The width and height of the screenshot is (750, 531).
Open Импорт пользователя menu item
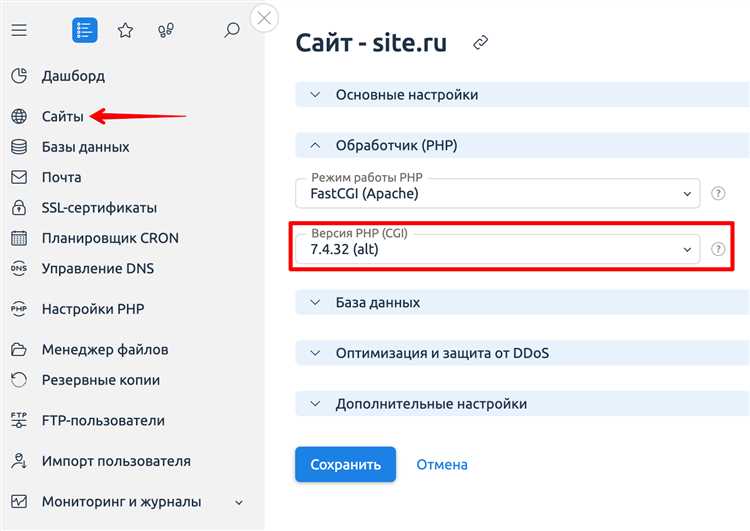click(116, 461)
